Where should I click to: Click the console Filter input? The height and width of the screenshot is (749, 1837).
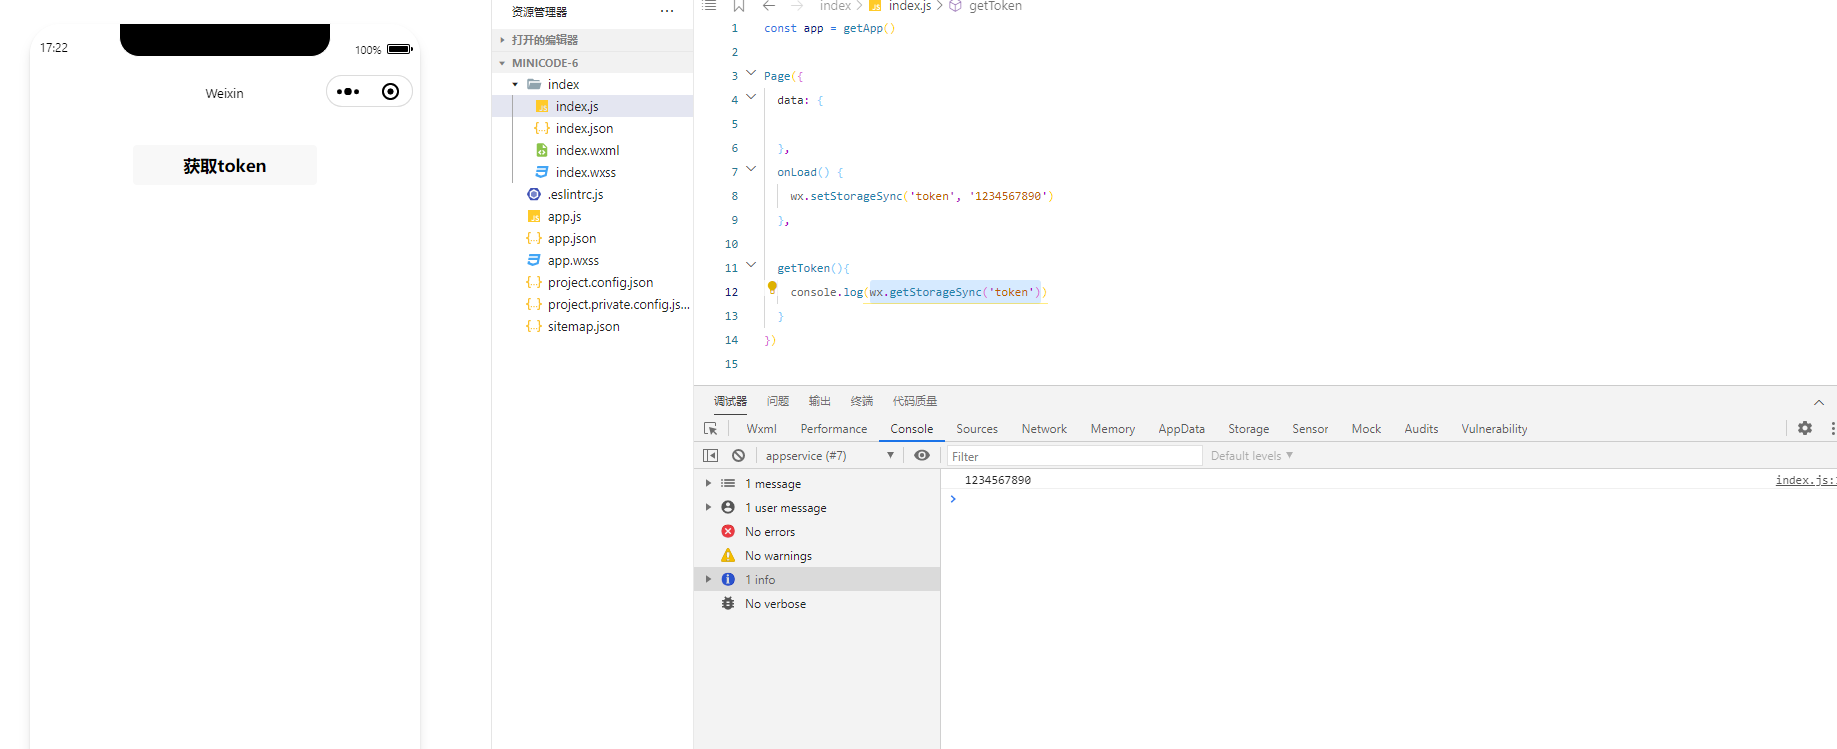1075,456
